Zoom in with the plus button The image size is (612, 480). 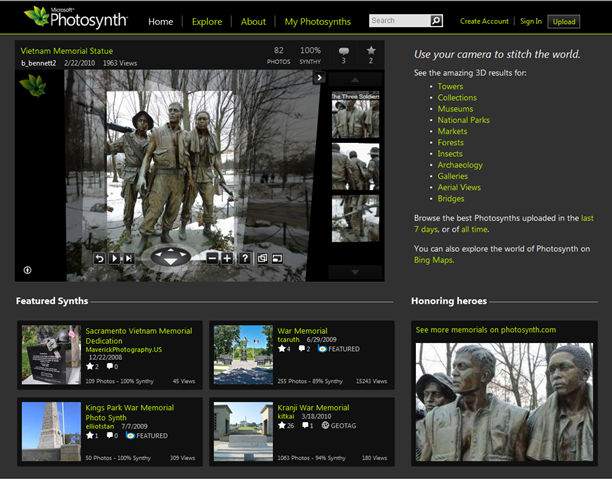click(227, 258)
